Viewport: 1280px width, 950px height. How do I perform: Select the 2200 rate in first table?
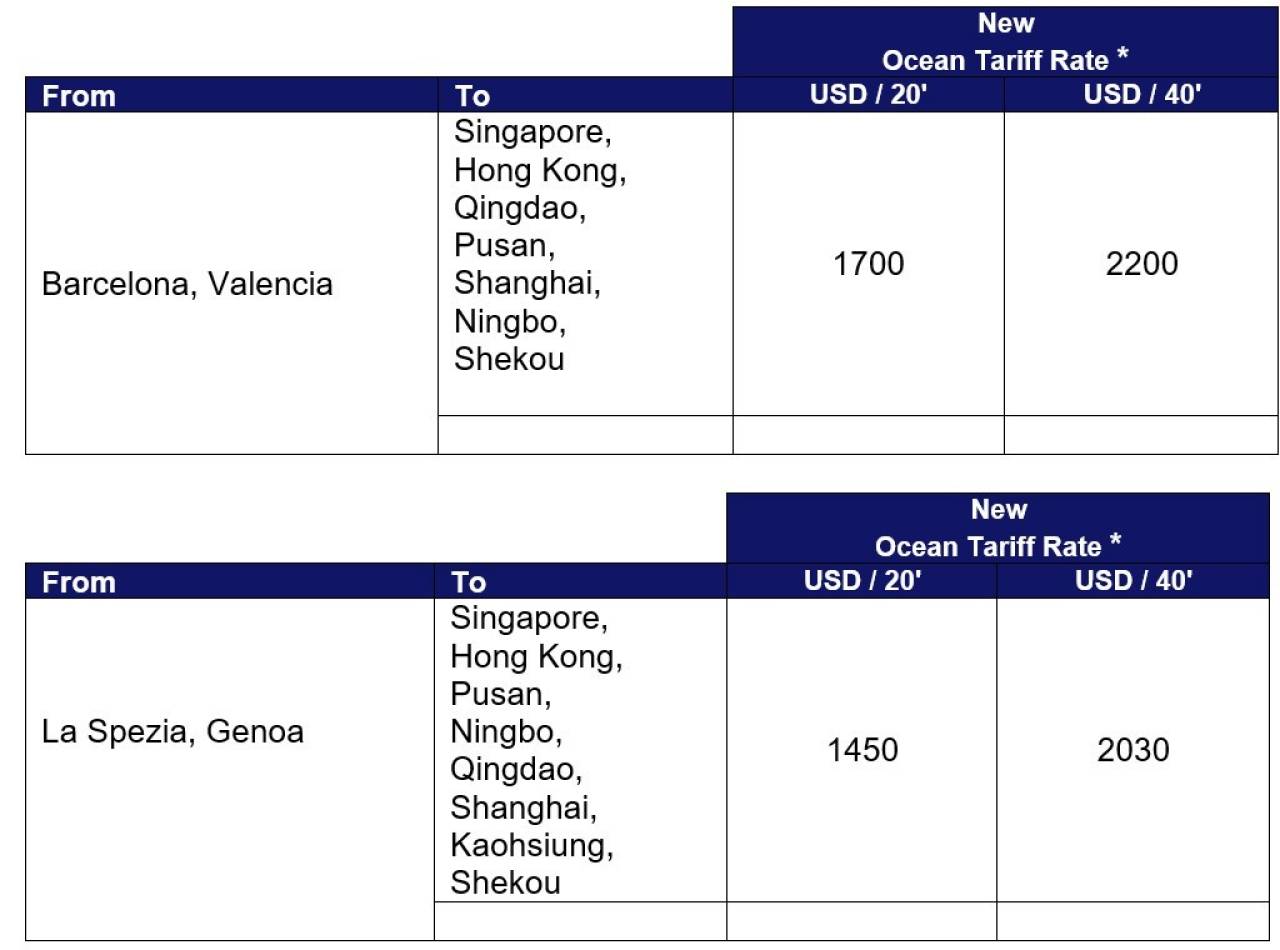(x=1141, y=264)
